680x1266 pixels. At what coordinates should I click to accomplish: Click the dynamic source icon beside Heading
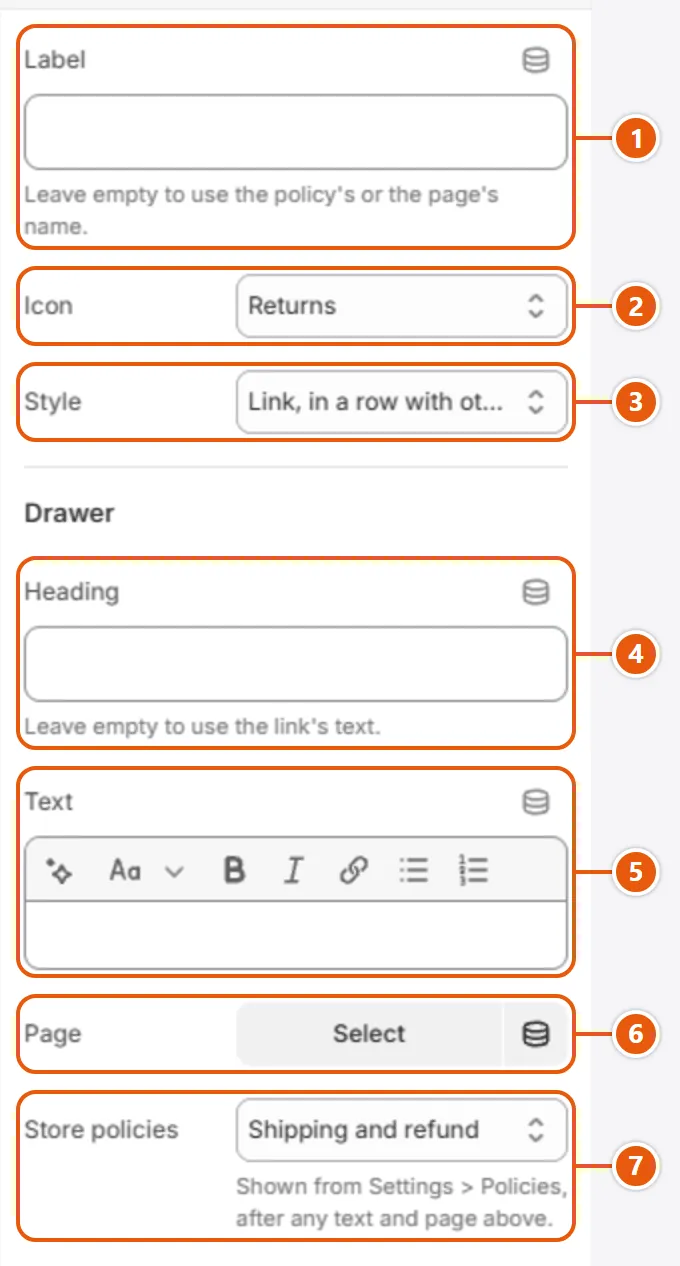tap(536, 593)
